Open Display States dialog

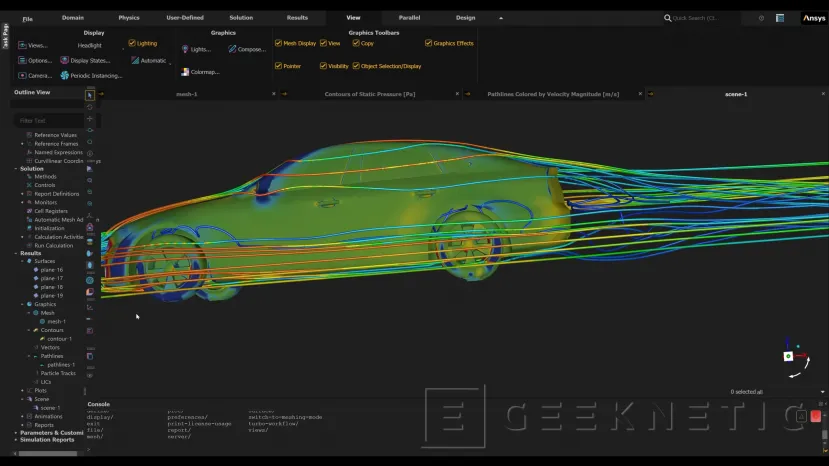click(85, 60)
